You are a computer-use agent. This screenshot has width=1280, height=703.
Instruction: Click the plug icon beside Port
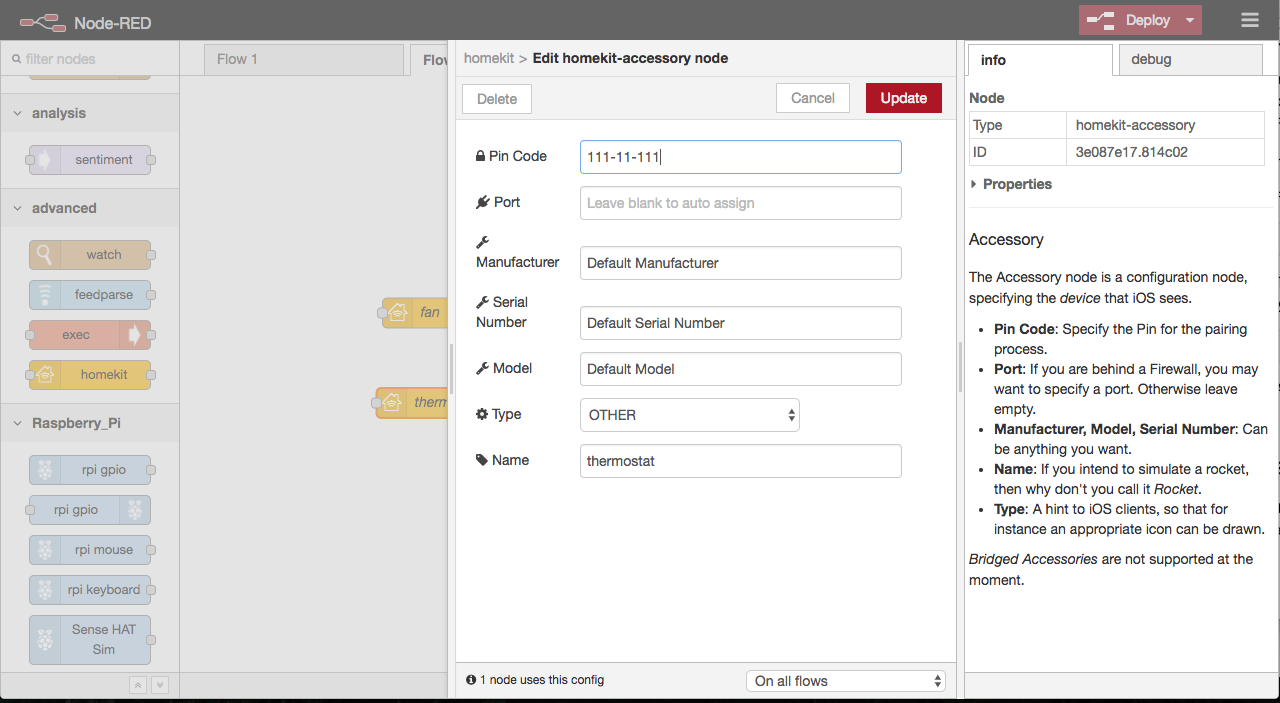[483, 203]
